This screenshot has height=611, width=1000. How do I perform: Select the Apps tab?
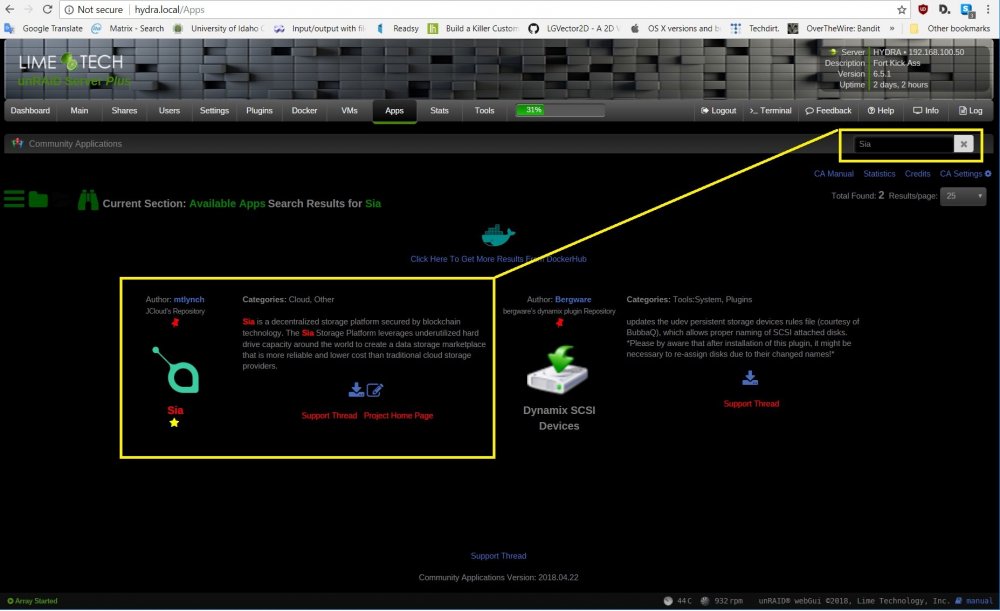[394, 110]
